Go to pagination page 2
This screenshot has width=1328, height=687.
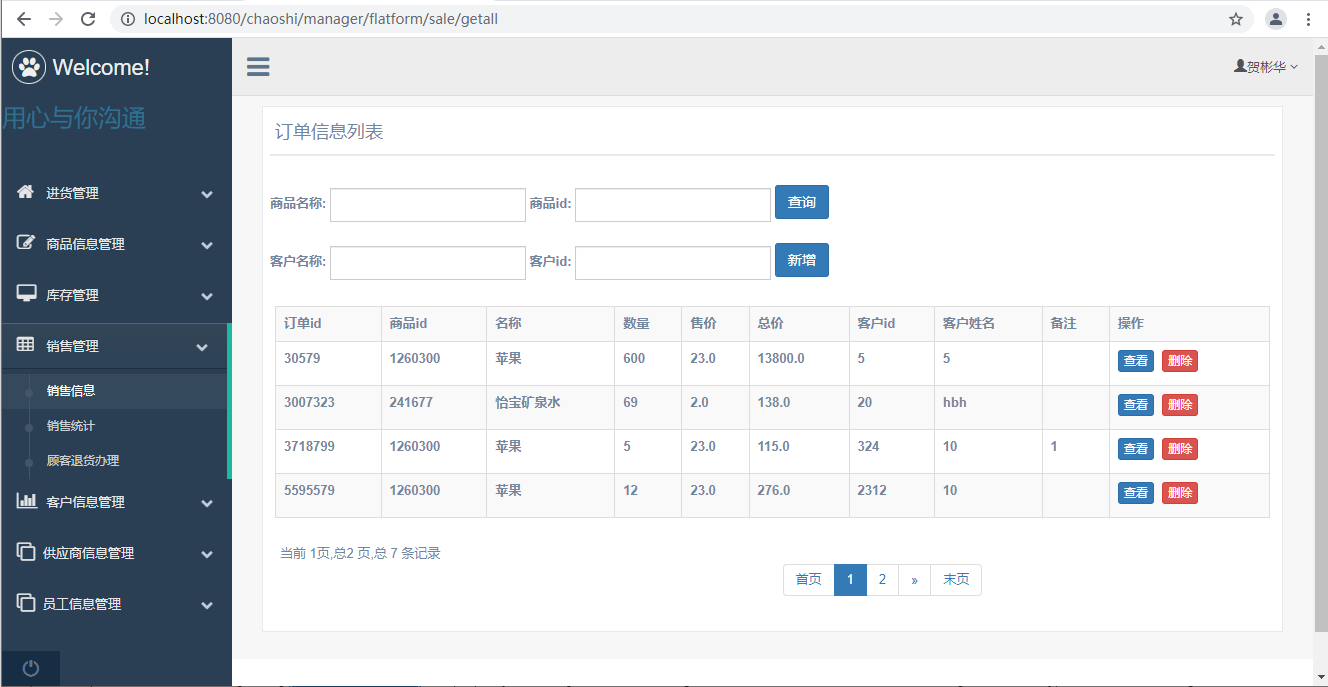882,579
